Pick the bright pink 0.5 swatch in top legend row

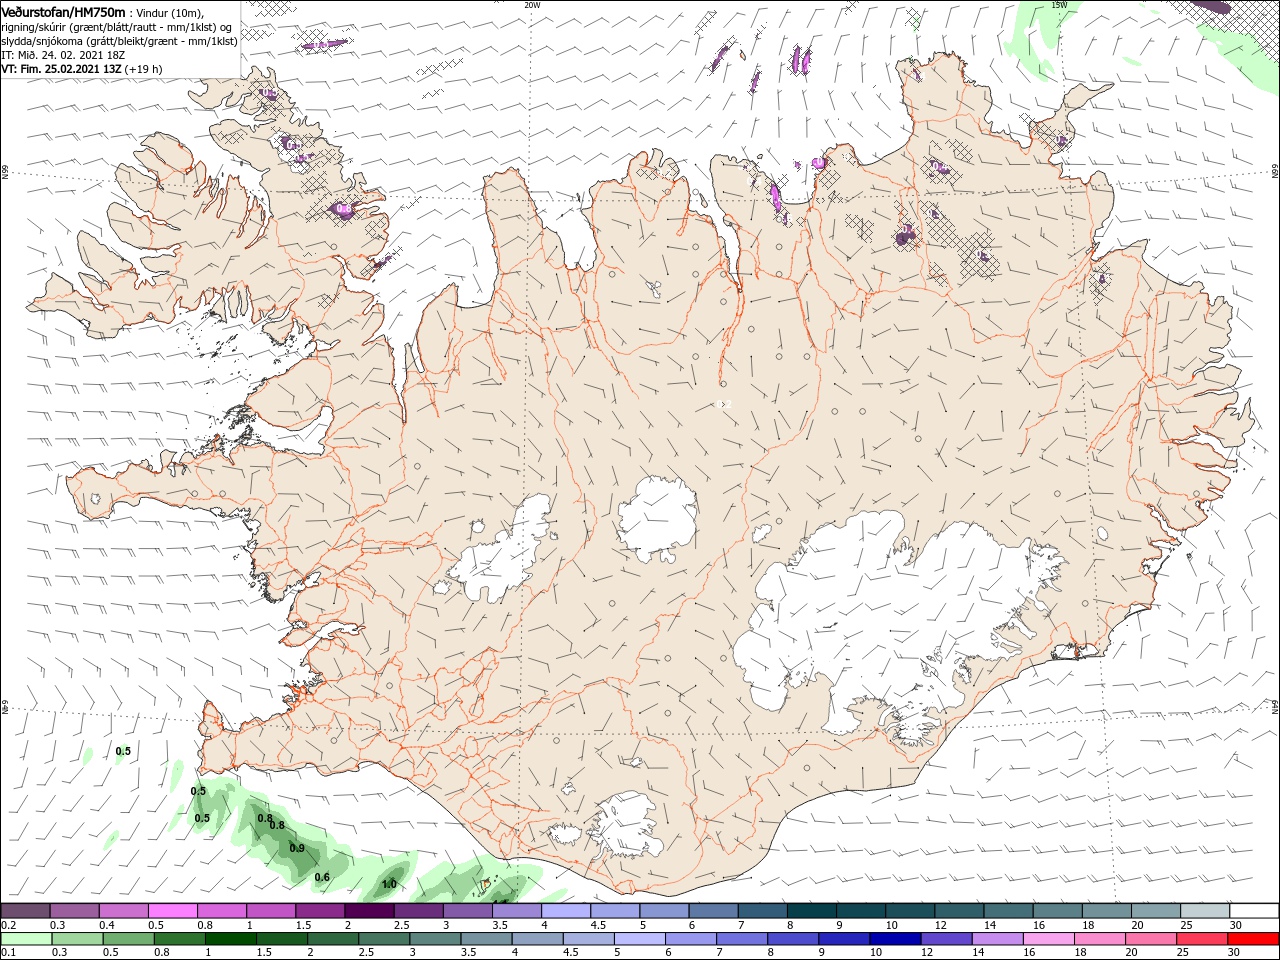pos(172,911)
